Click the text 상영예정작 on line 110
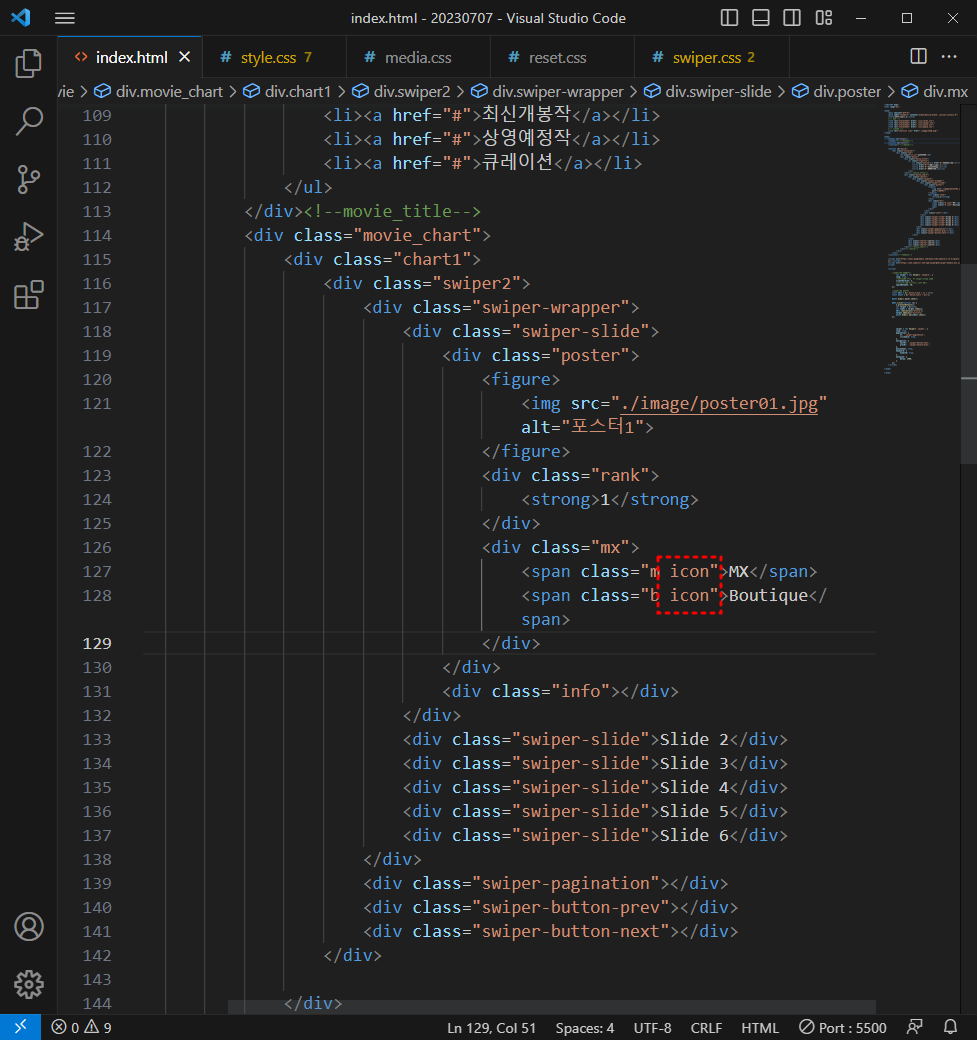 click(x=526, y=138)
